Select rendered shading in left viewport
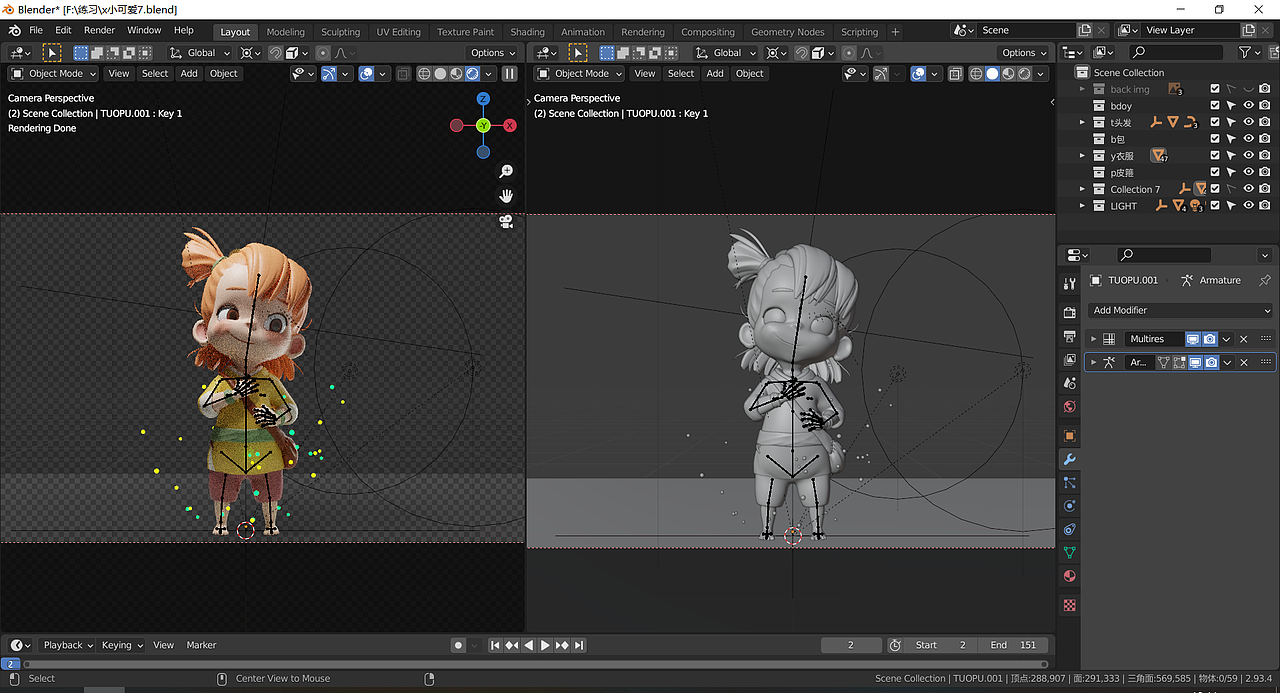This screenshot has width=1280, height=693. (x=472, y=73)
